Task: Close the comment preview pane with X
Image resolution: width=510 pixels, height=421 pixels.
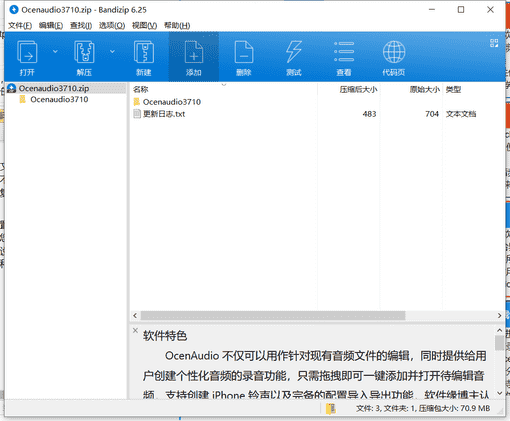Action: click(x=135, y=330)
